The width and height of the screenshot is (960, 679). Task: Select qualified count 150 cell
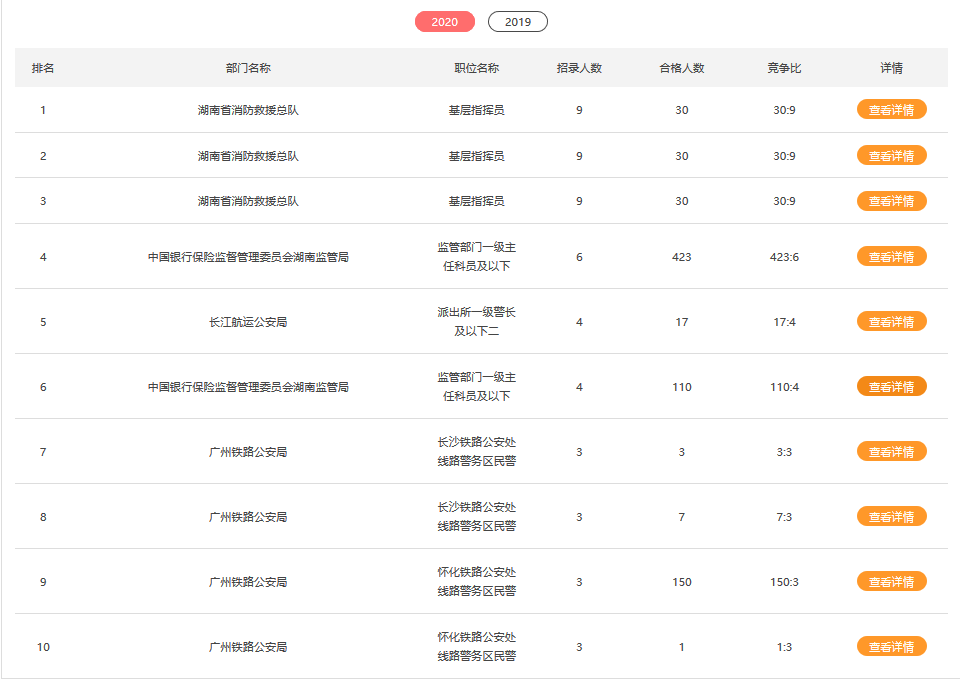pyautogui.click(x=681, y=582)
